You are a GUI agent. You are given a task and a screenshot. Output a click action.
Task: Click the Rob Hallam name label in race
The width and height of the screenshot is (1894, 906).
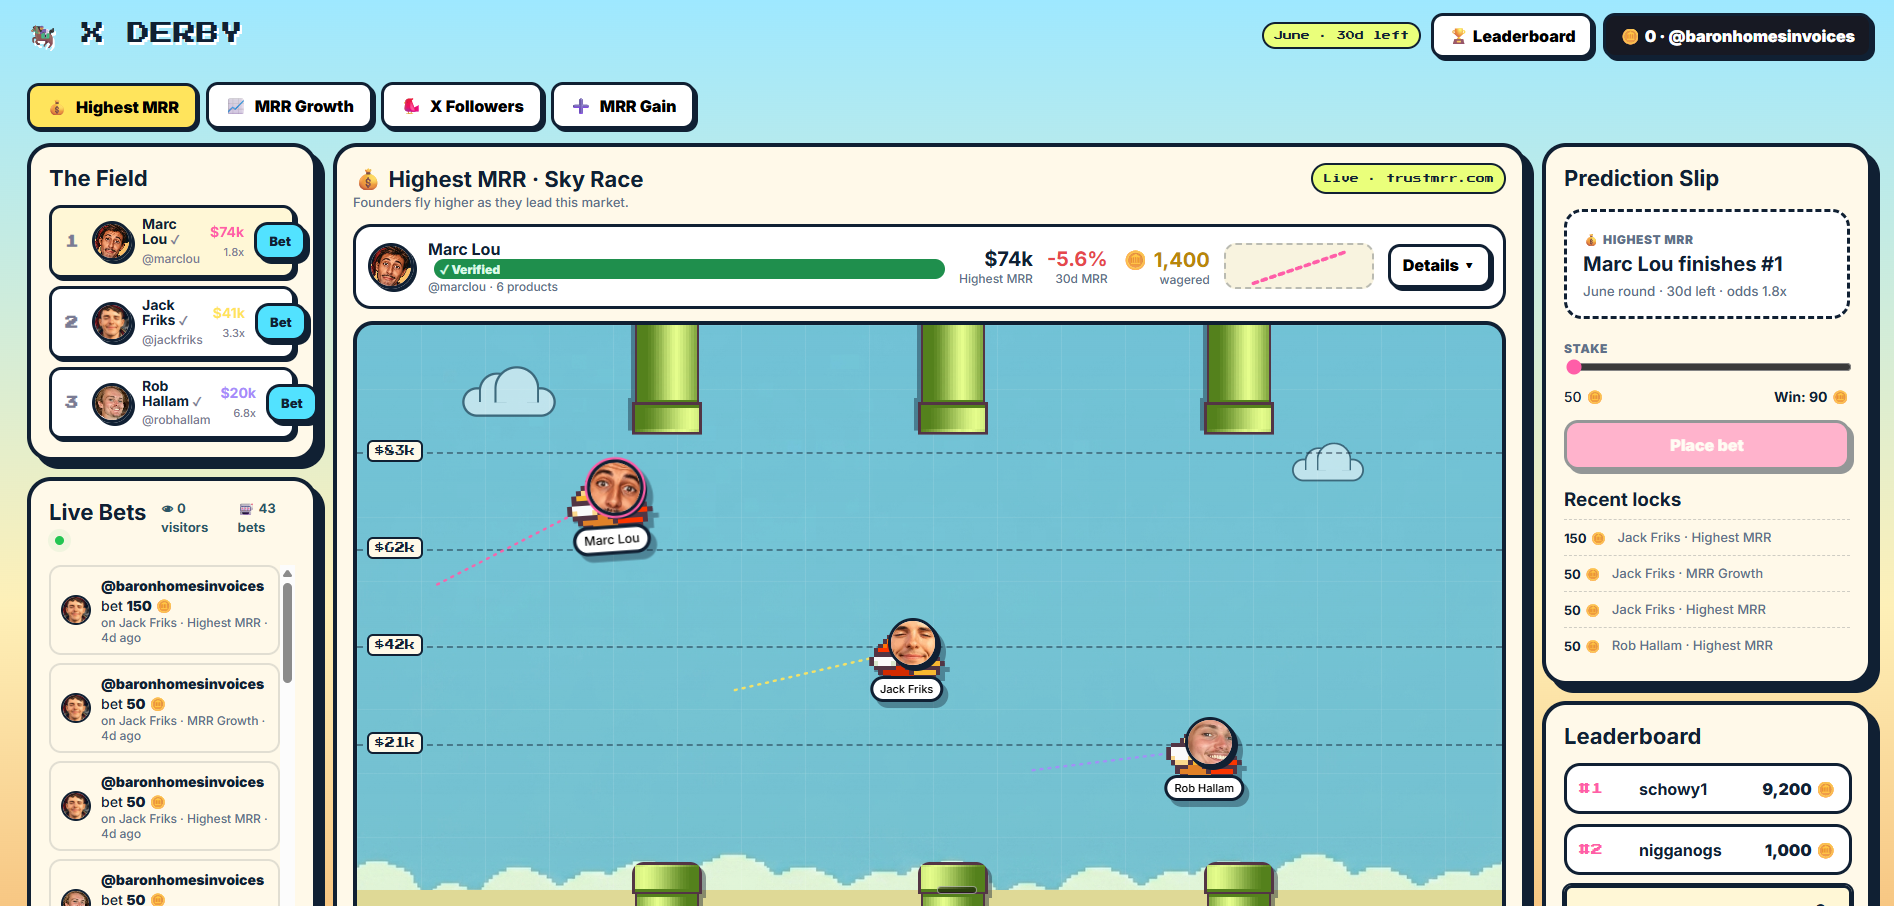pos(1204,788)
